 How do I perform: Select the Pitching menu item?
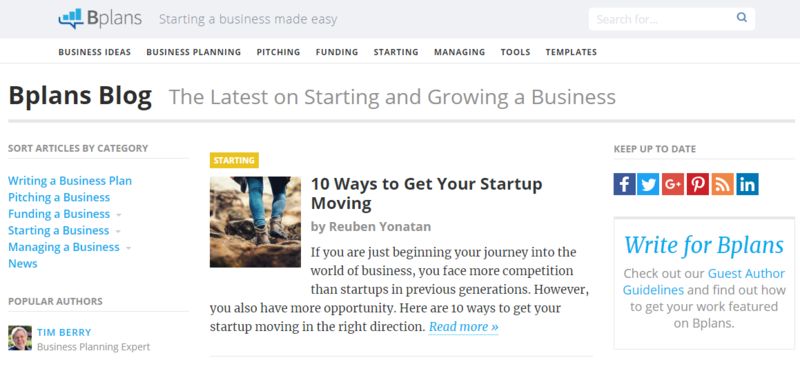pos(278,52)
